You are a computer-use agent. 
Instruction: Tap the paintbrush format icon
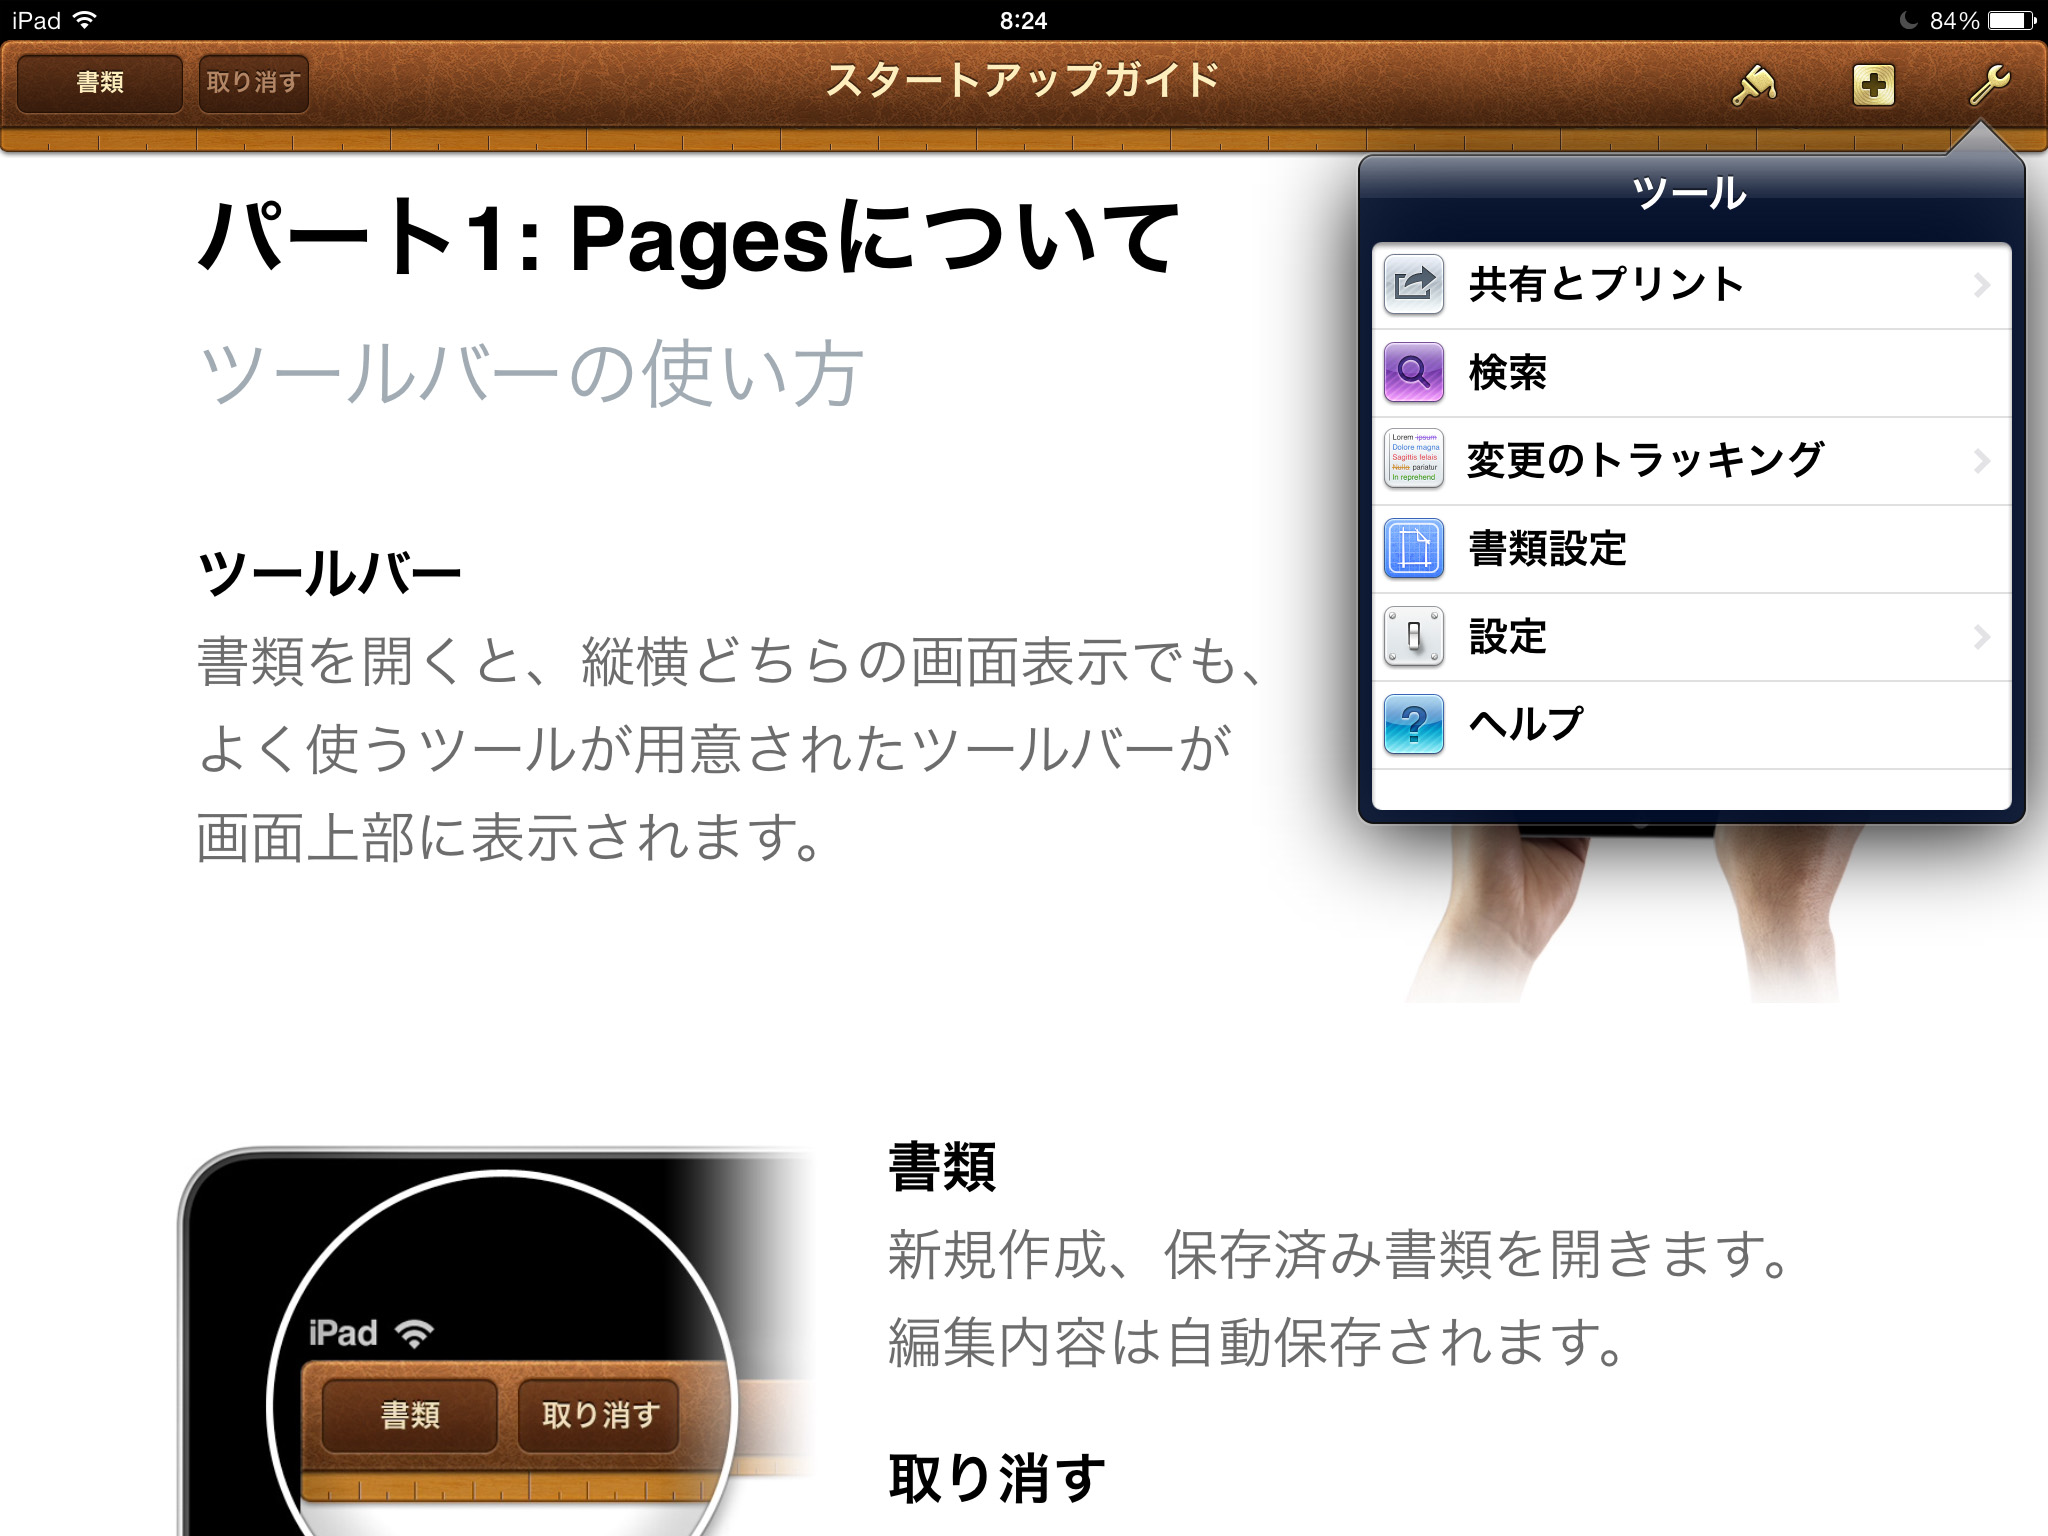[1755, 85]
